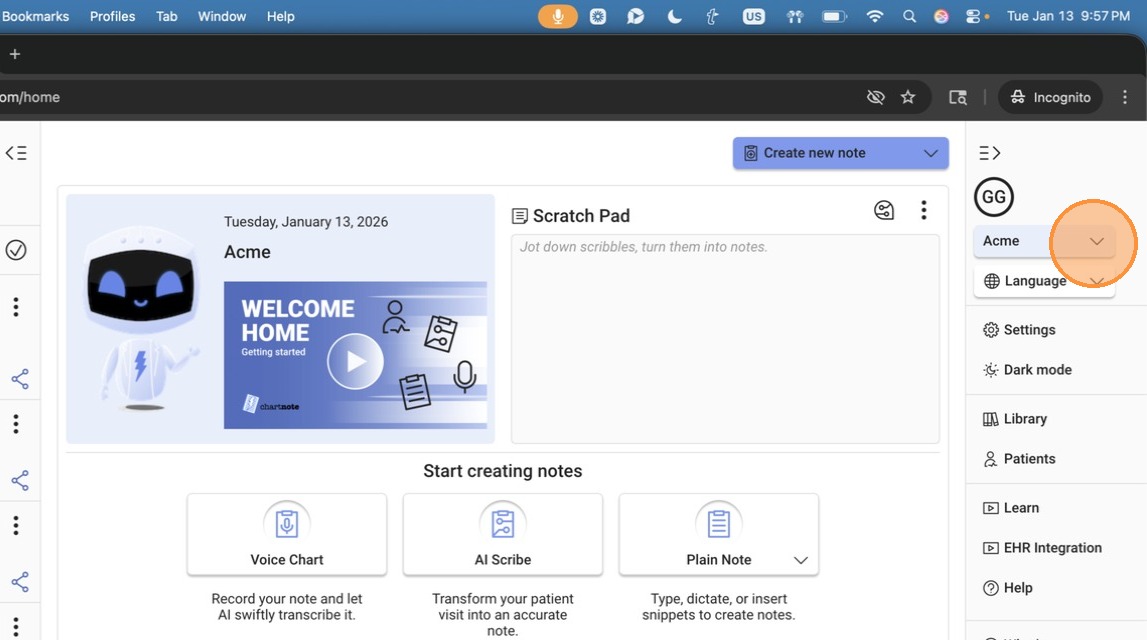Viewport: 1147px width, 640px height.
Task: Toggle Dark mode
Action: tap(1027, 370)
